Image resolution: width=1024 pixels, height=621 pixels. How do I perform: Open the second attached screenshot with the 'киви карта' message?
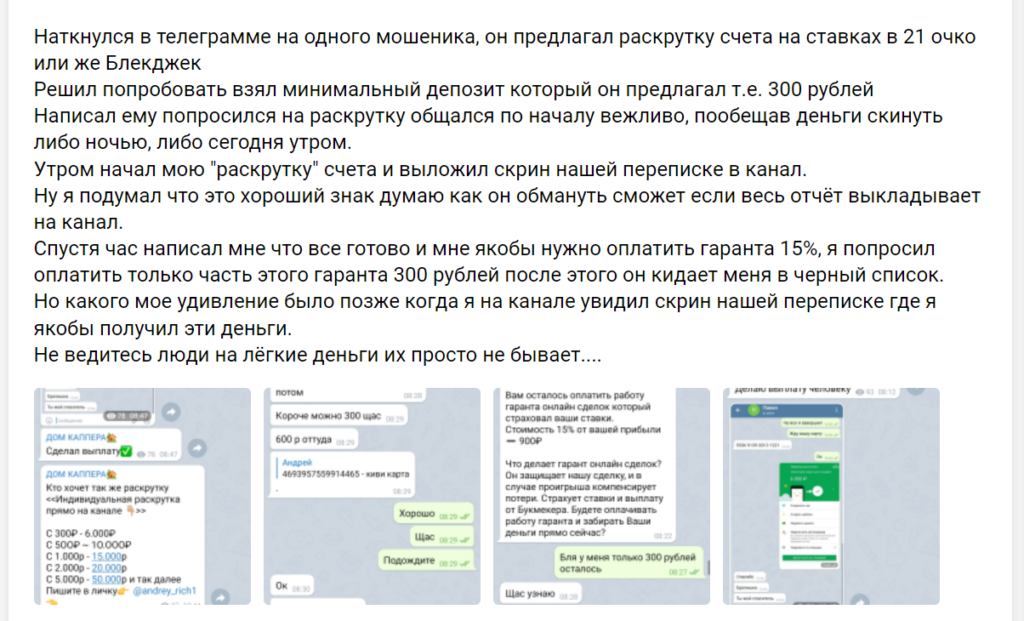pos(372,496)
